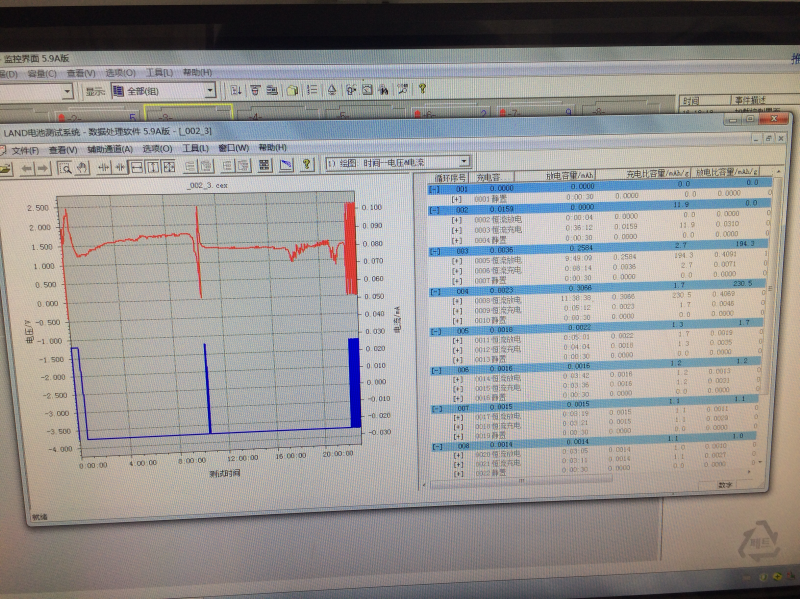
Task: Collapse cycle 001 row
Action: click(434, 190)
